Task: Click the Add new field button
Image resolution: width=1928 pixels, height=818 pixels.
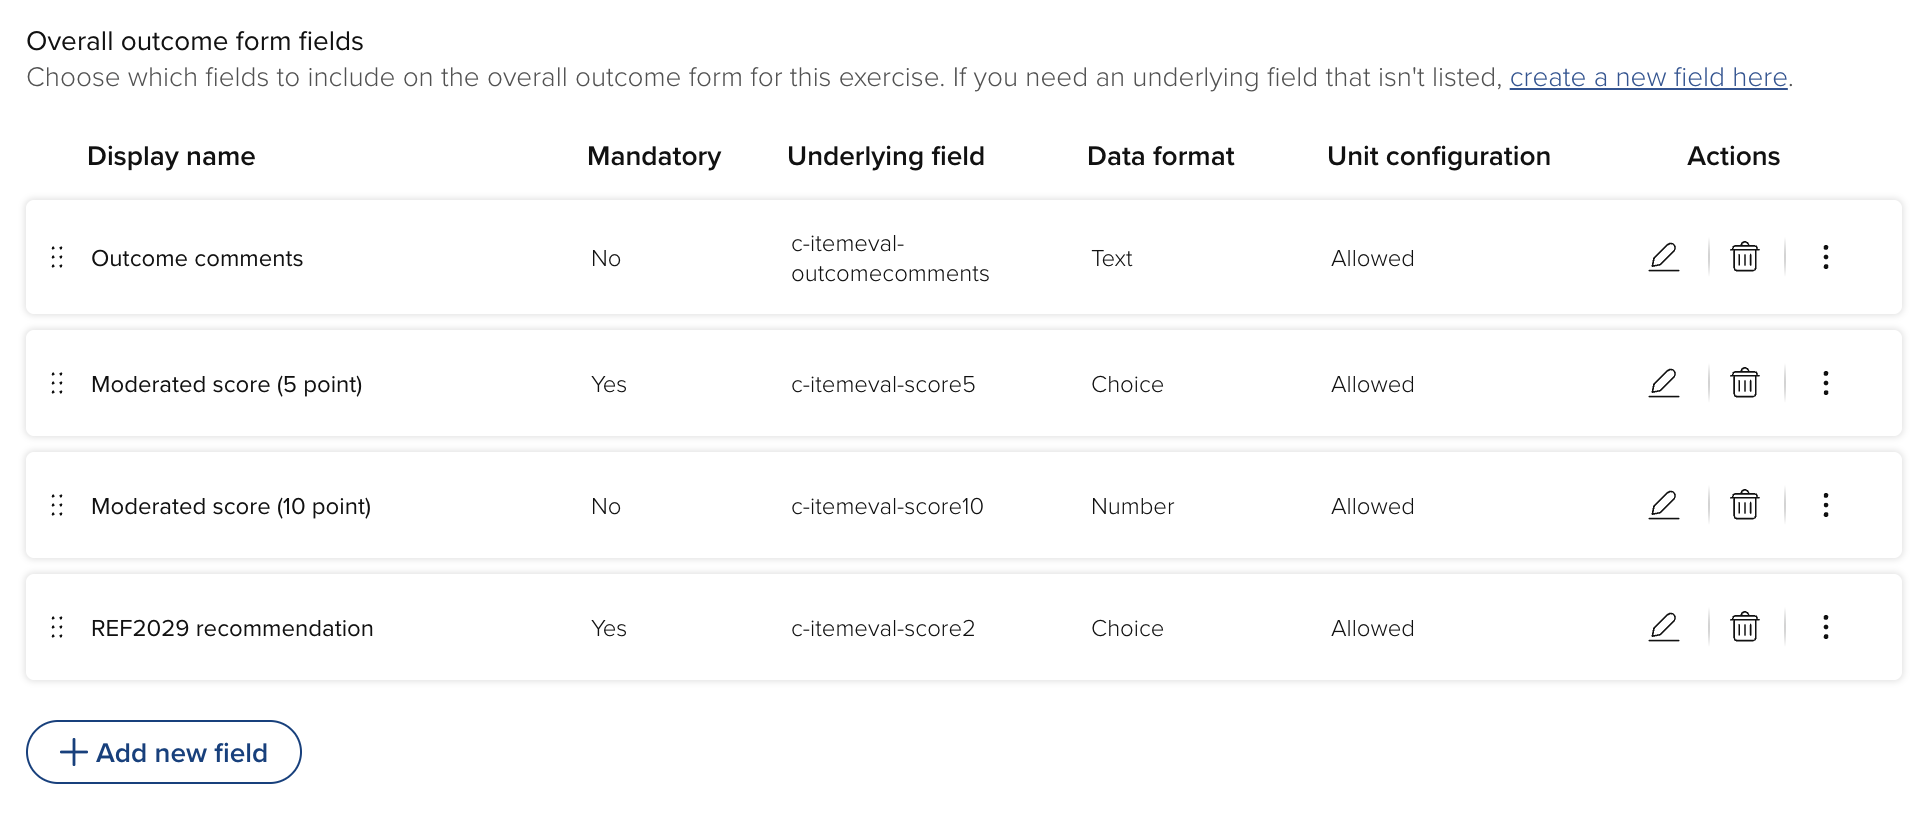Action: pos(164,752)
